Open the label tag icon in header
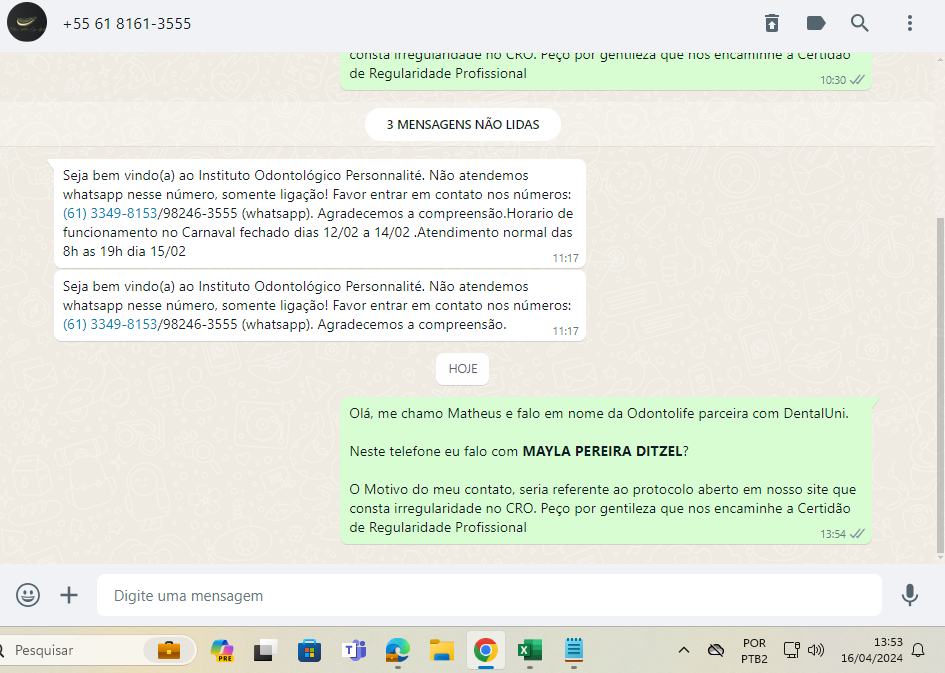 click(816, 23)
